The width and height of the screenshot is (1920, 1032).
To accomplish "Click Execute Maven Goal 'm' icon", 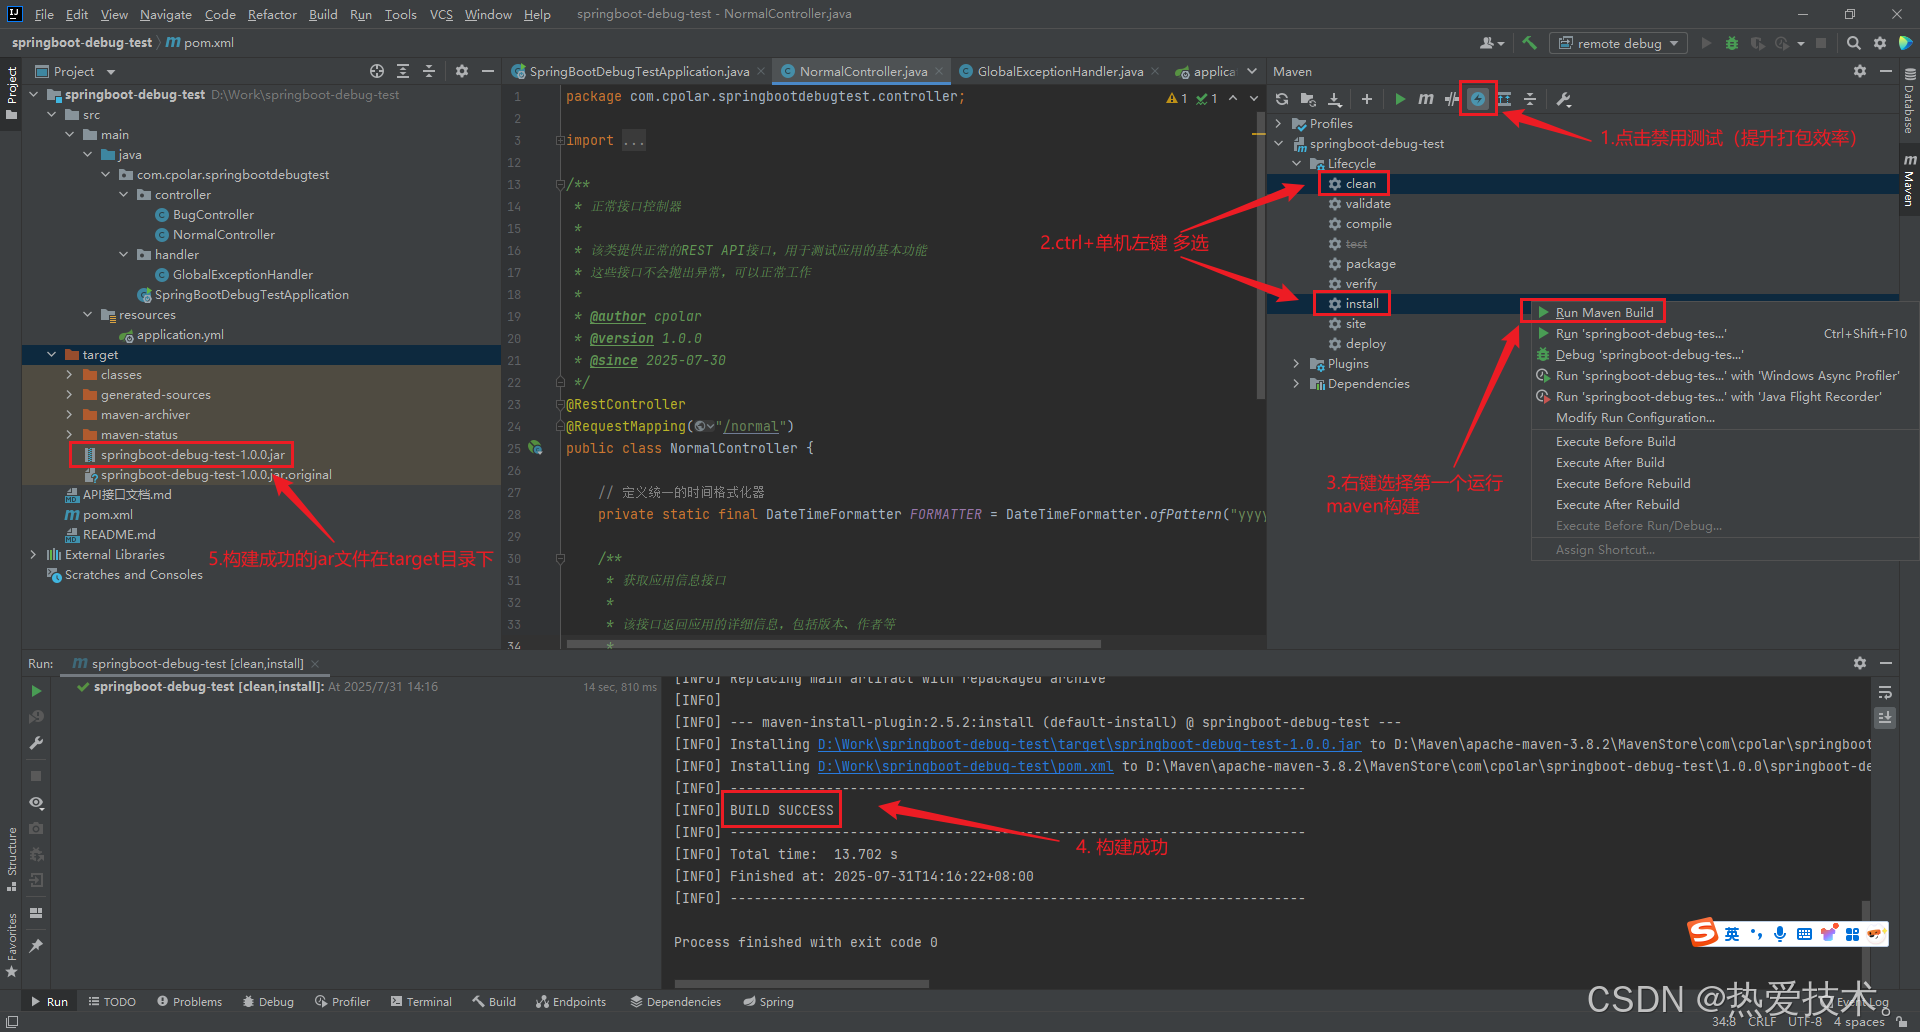I will click(x=1426, y=99).
